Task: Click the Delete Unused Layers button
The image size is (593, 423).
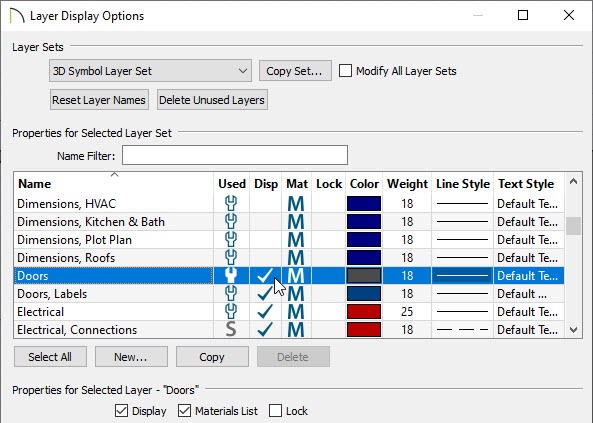Action: [212, 100]
